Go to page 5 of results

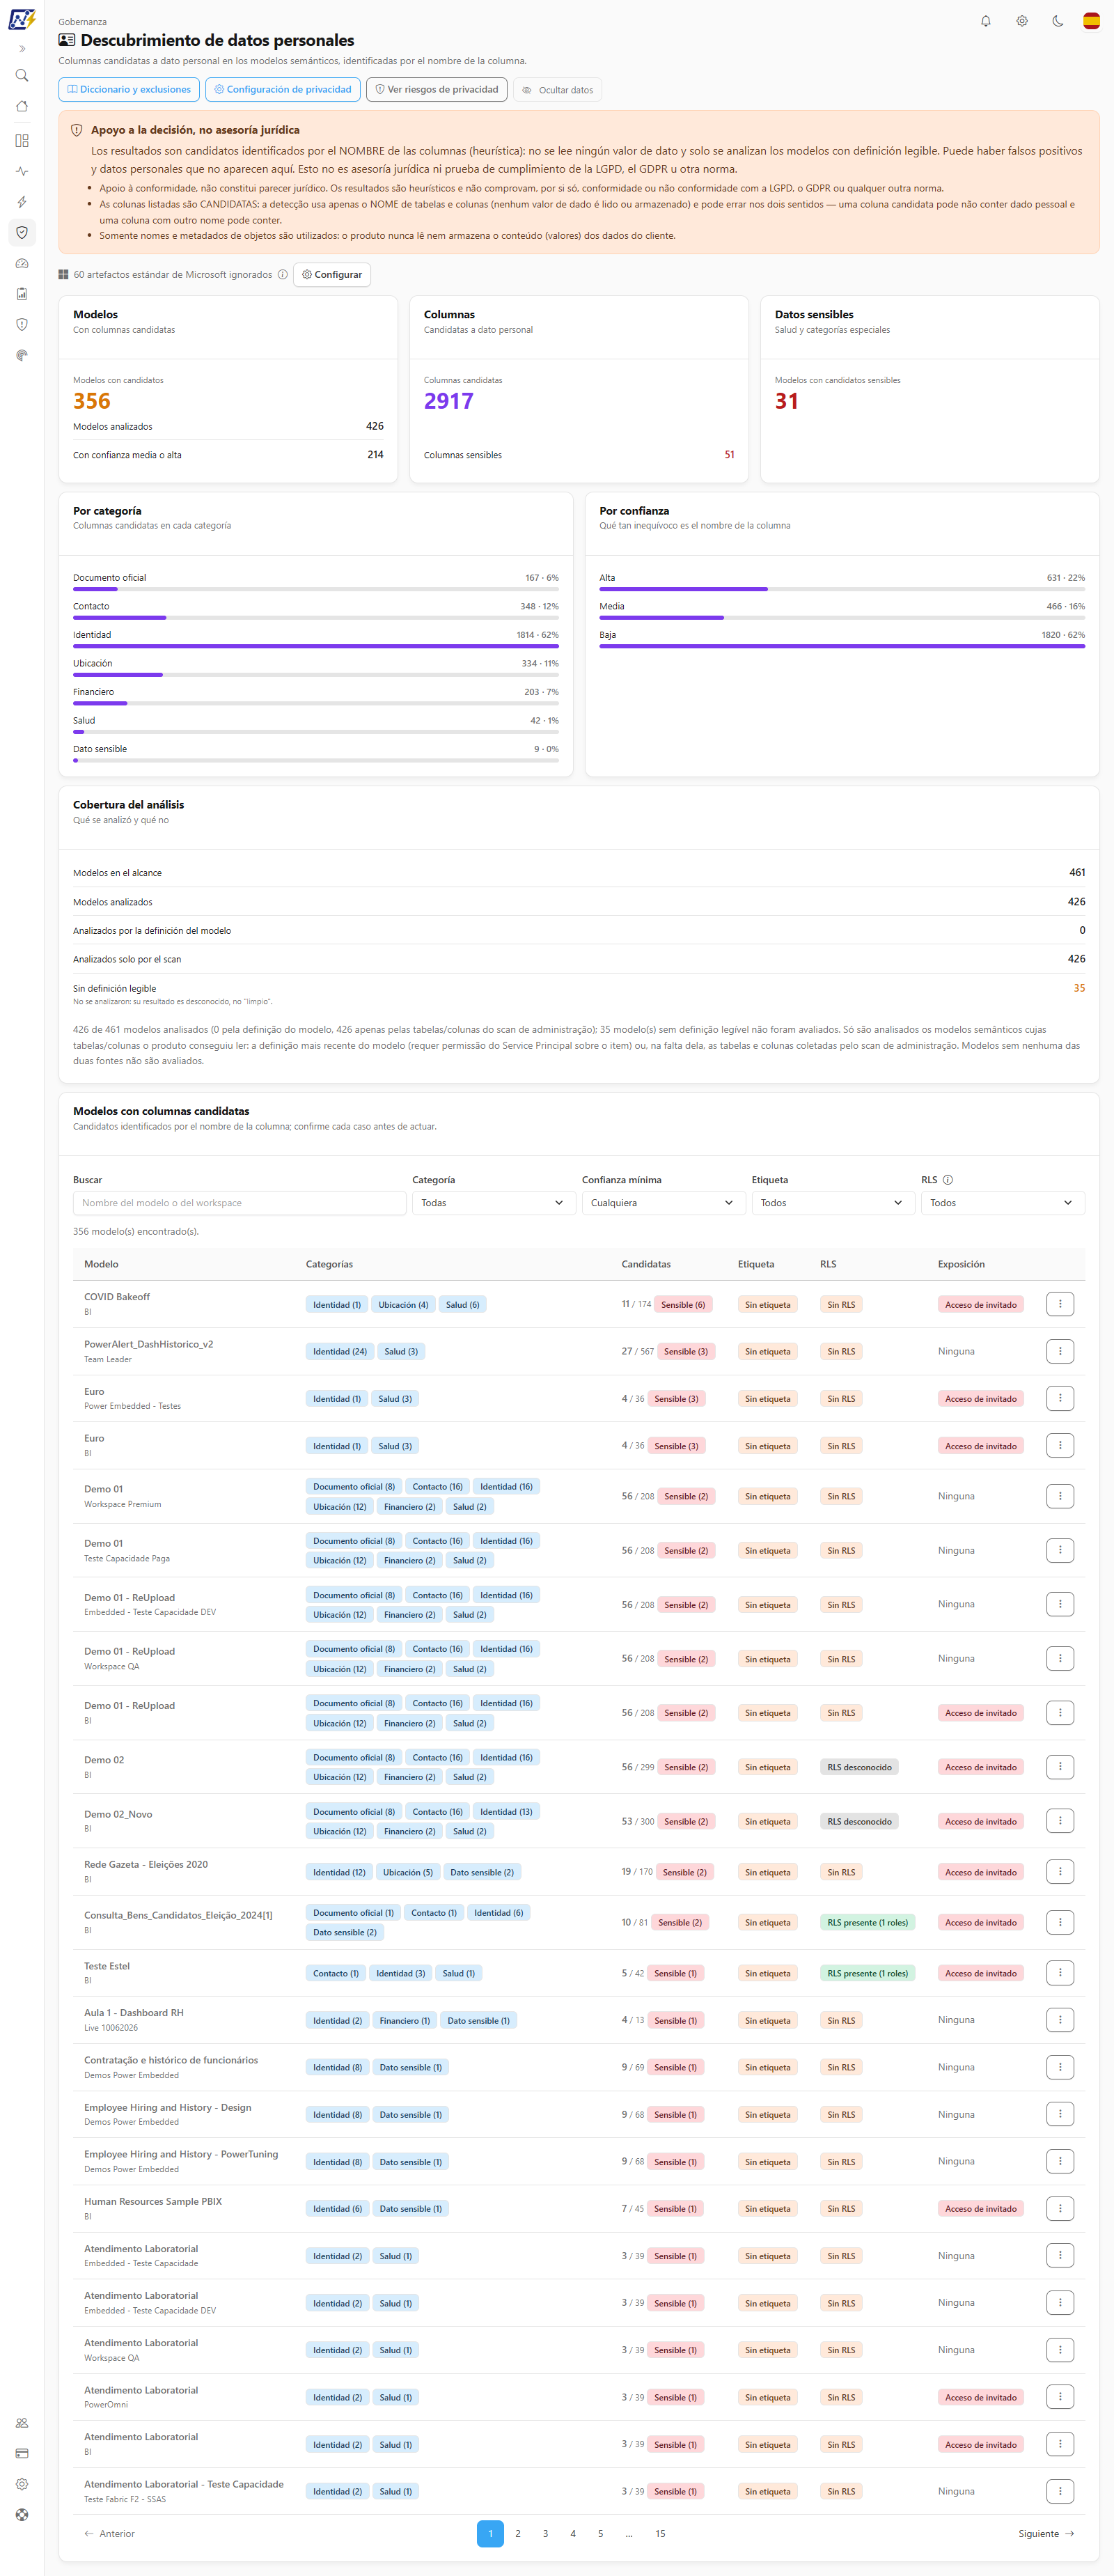[x=601, y=2534]
